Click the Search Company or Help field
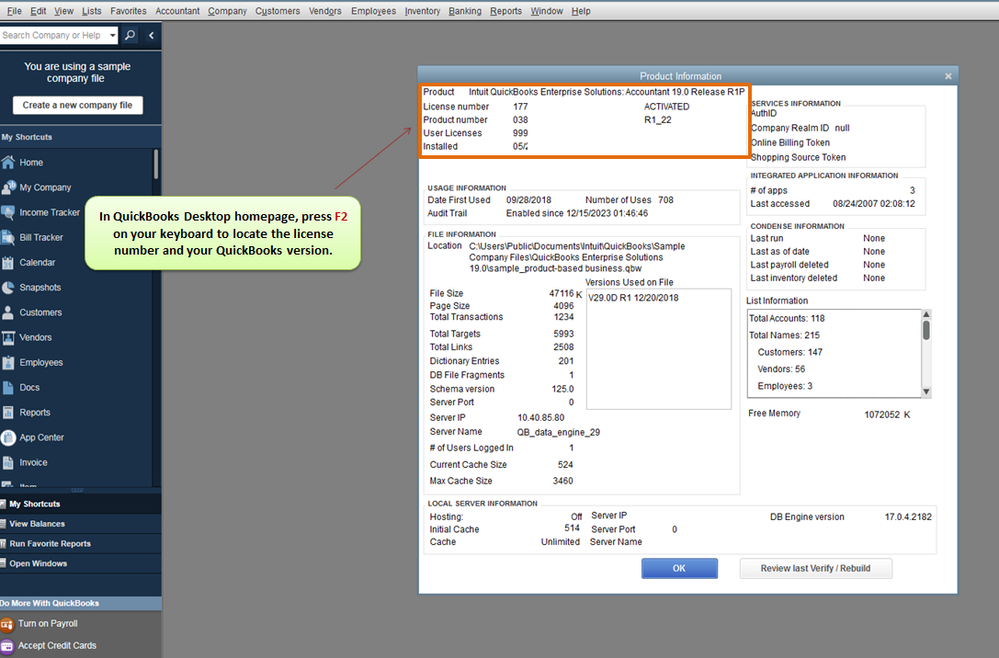Viewport: 999px width, 658px height. (54, 35)
